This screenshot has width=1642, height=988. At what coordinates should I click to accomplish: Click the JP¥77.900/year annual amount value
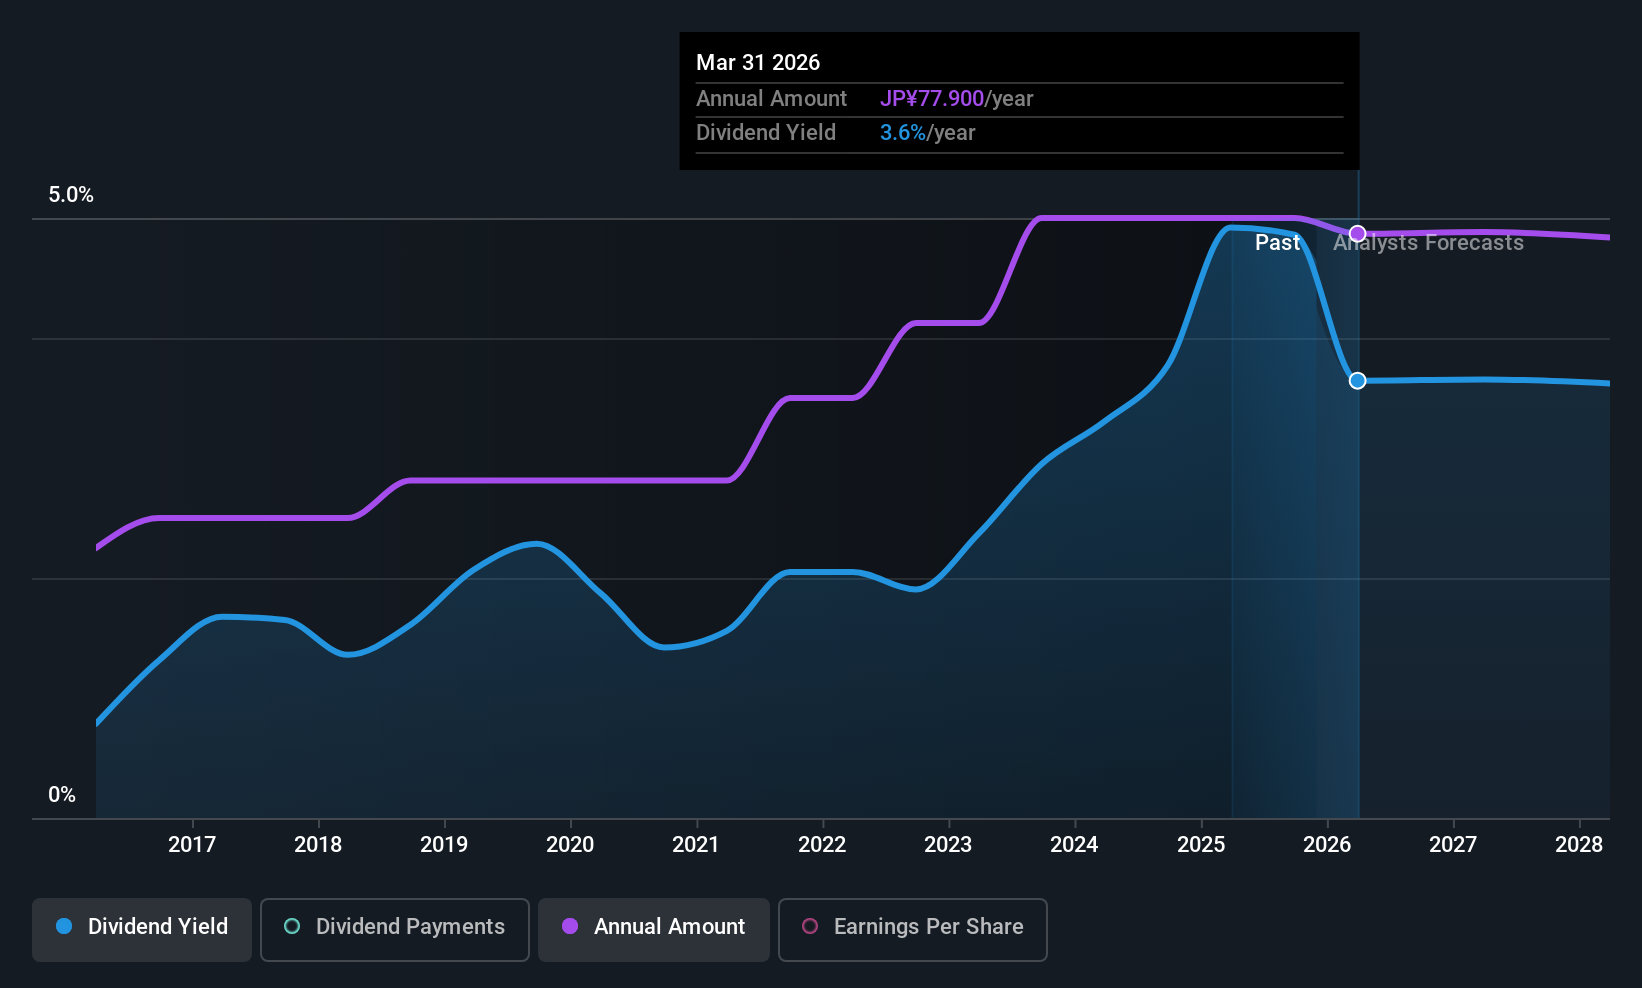[x=956, y=99]
